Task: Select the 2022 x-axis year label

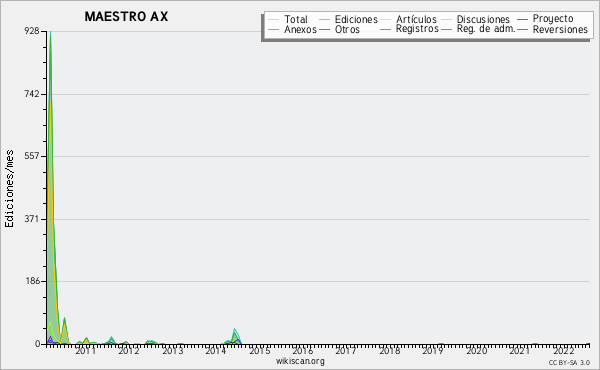Action: (x=564, y=351)
